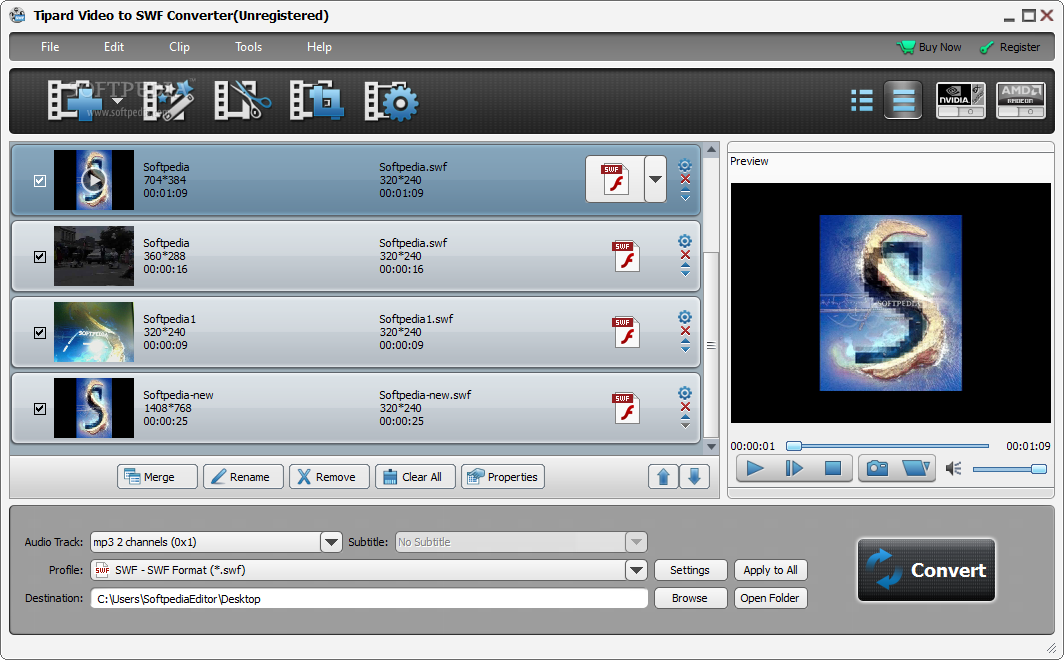Click the Register link
Image resolution: width=1064 pixels, height=660 pixels.
(1010, 47)
